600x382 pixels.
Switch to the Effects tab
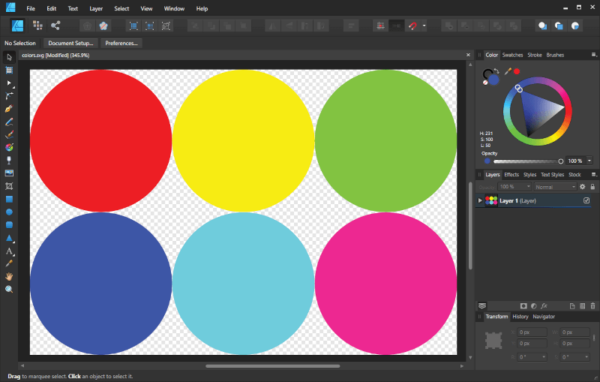pyautogui.click(x=511, y=175)
